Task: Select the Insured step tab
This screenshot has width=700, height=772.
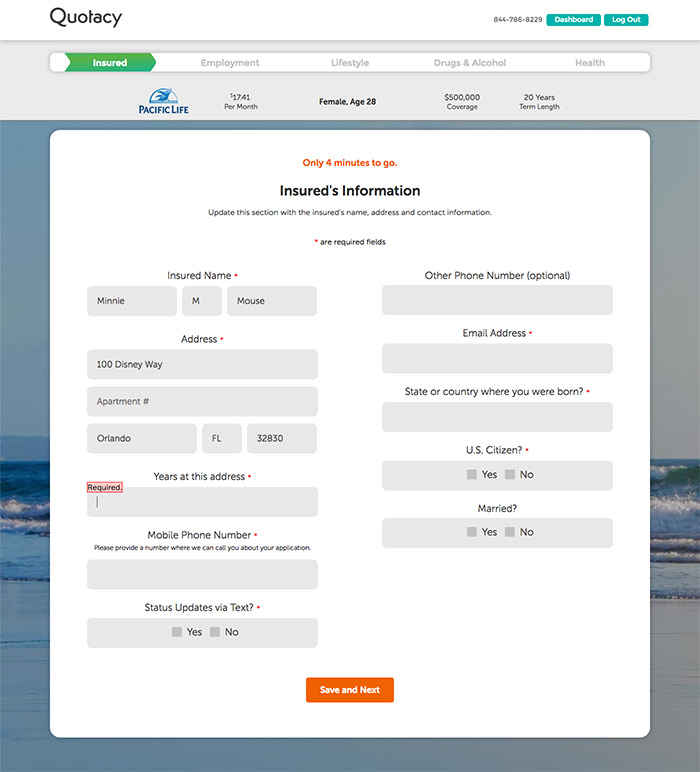Action: coord(110,63)
